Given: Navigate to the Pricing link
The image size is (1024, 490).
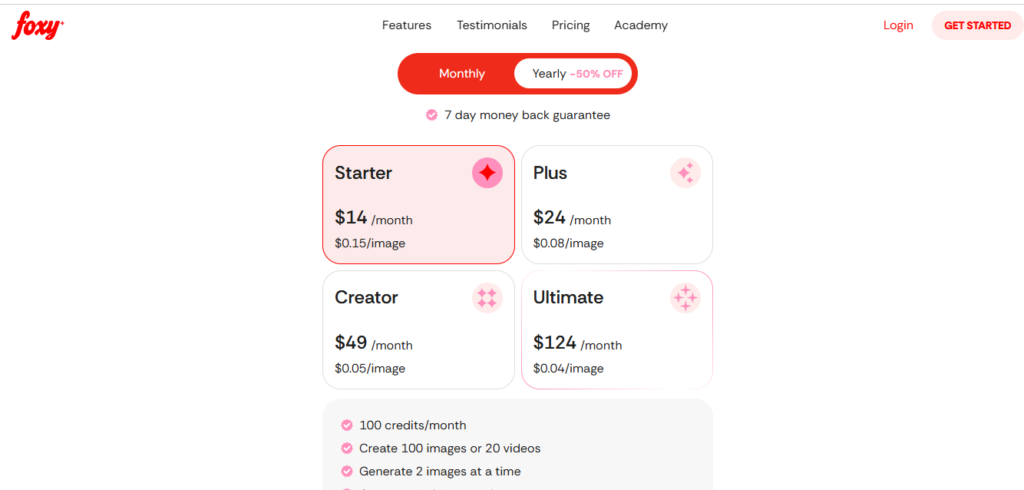Looking at the screenshot, I should point(571,25).
